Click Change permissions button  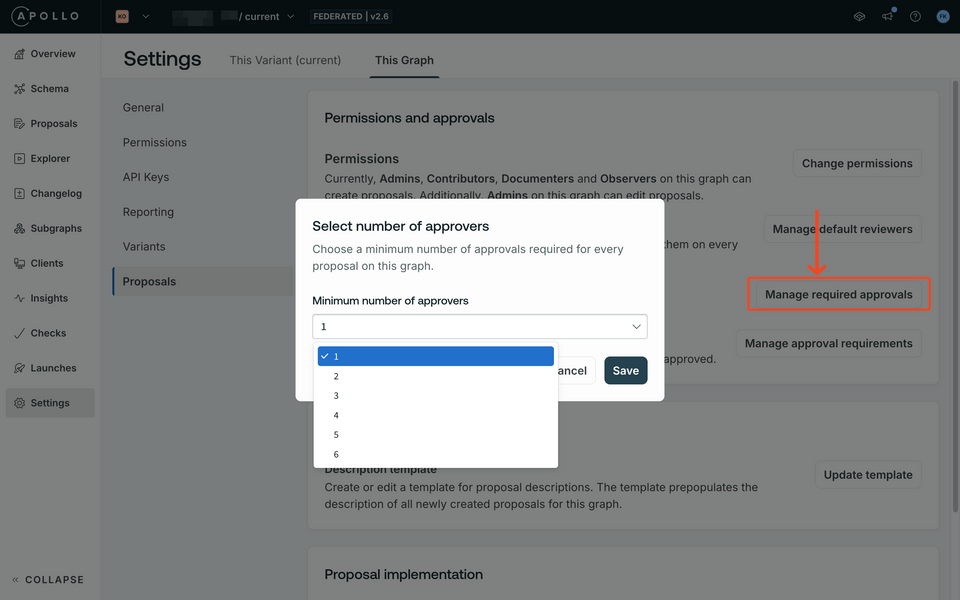click(x=857, y=163)
